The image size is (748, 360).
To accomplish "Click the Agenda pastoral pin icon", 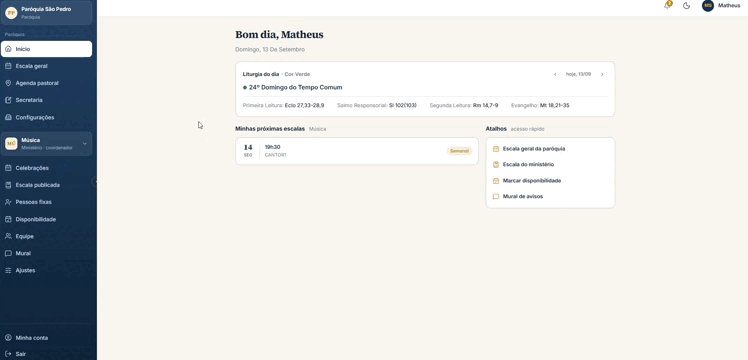I will (x=8, y=83).
